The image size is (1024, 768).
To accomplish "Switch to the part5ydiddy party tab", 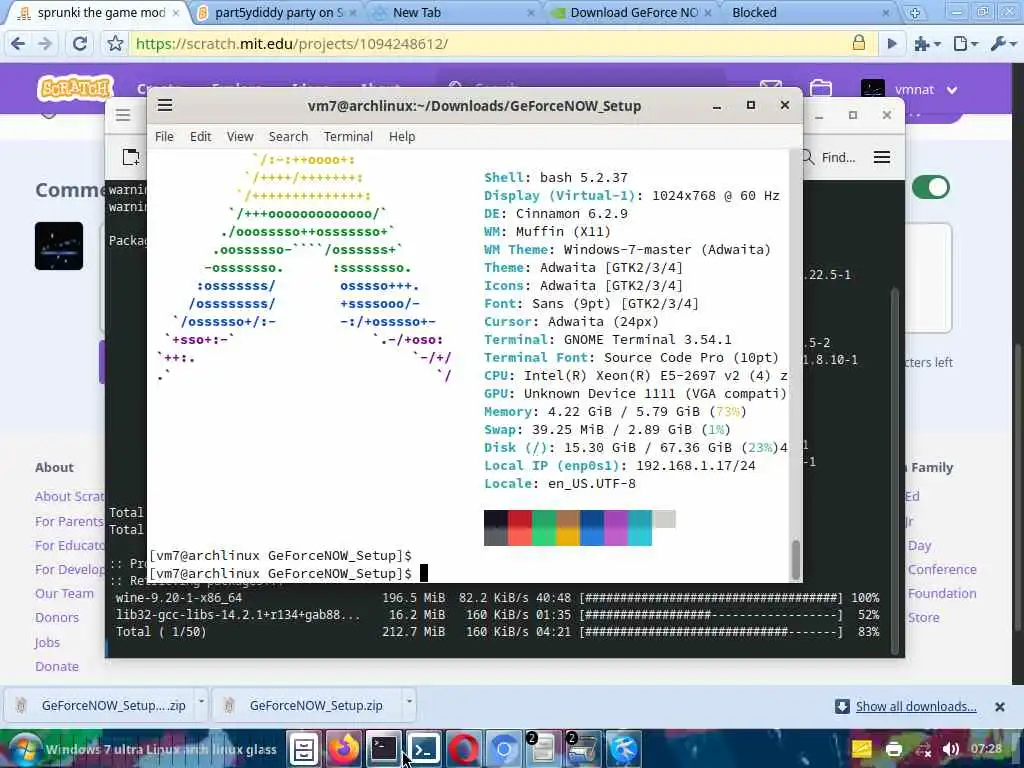I will 278,12.
